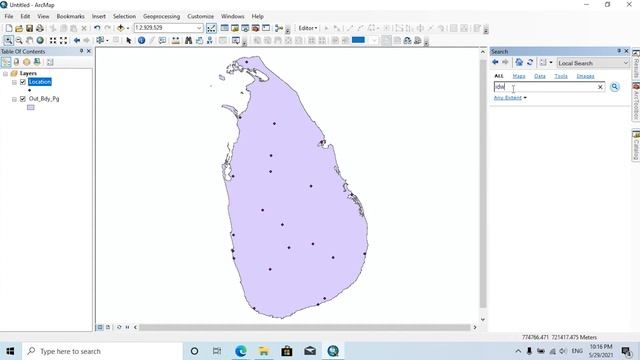Filter search results by Images

[x=585, y=76]
